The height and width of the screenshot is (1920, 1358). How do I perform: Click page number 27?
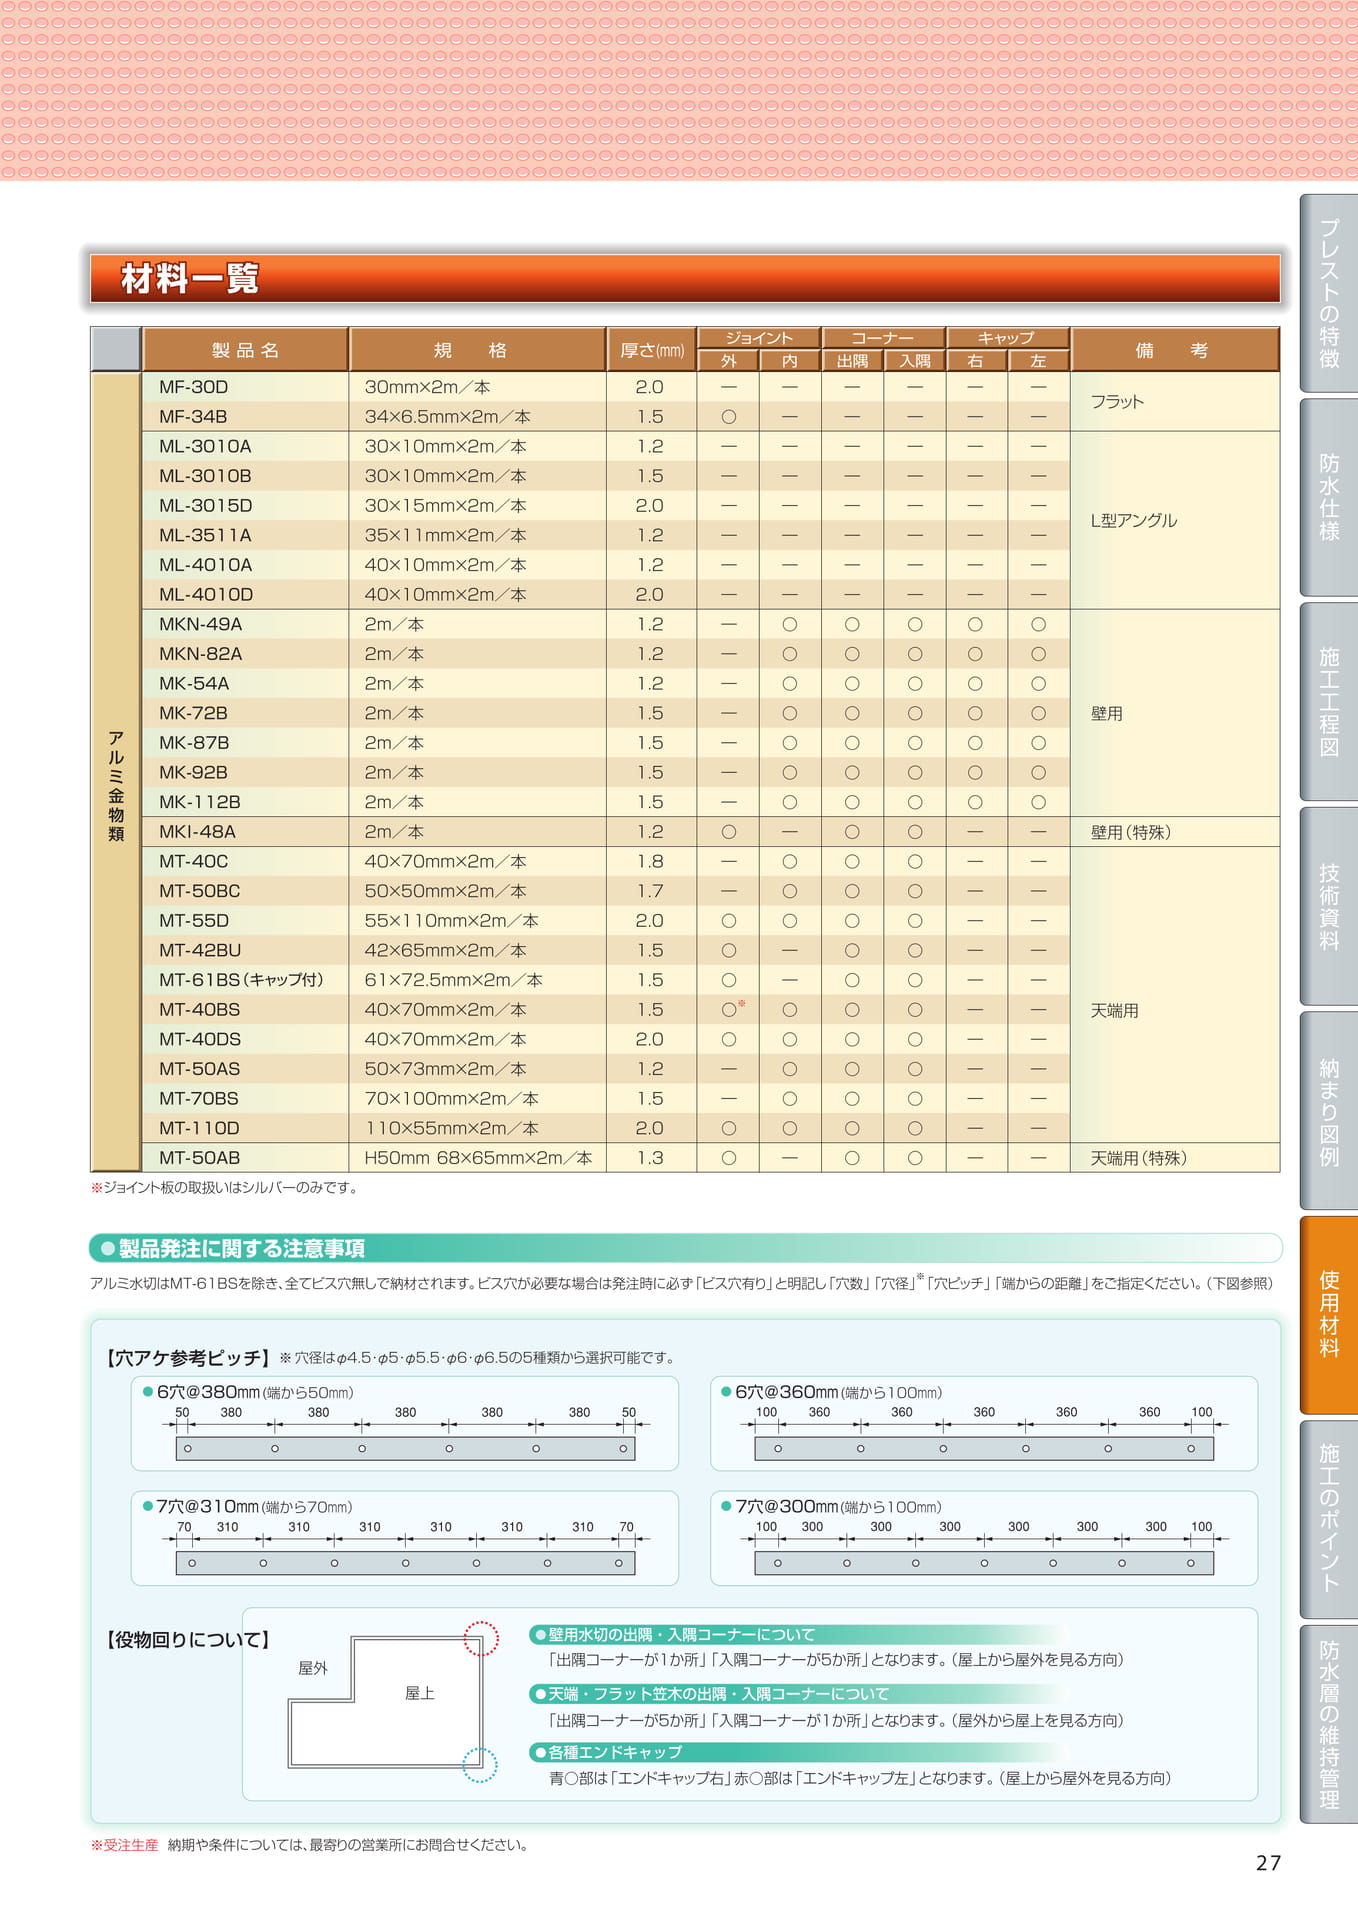coord(1268,1863)
